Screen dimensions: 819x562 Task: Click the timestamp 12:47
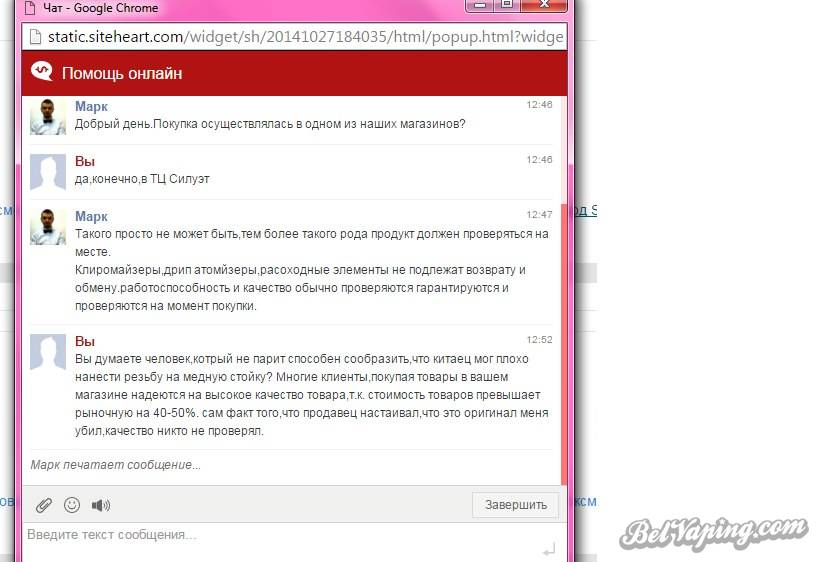[x=539, y=215]
